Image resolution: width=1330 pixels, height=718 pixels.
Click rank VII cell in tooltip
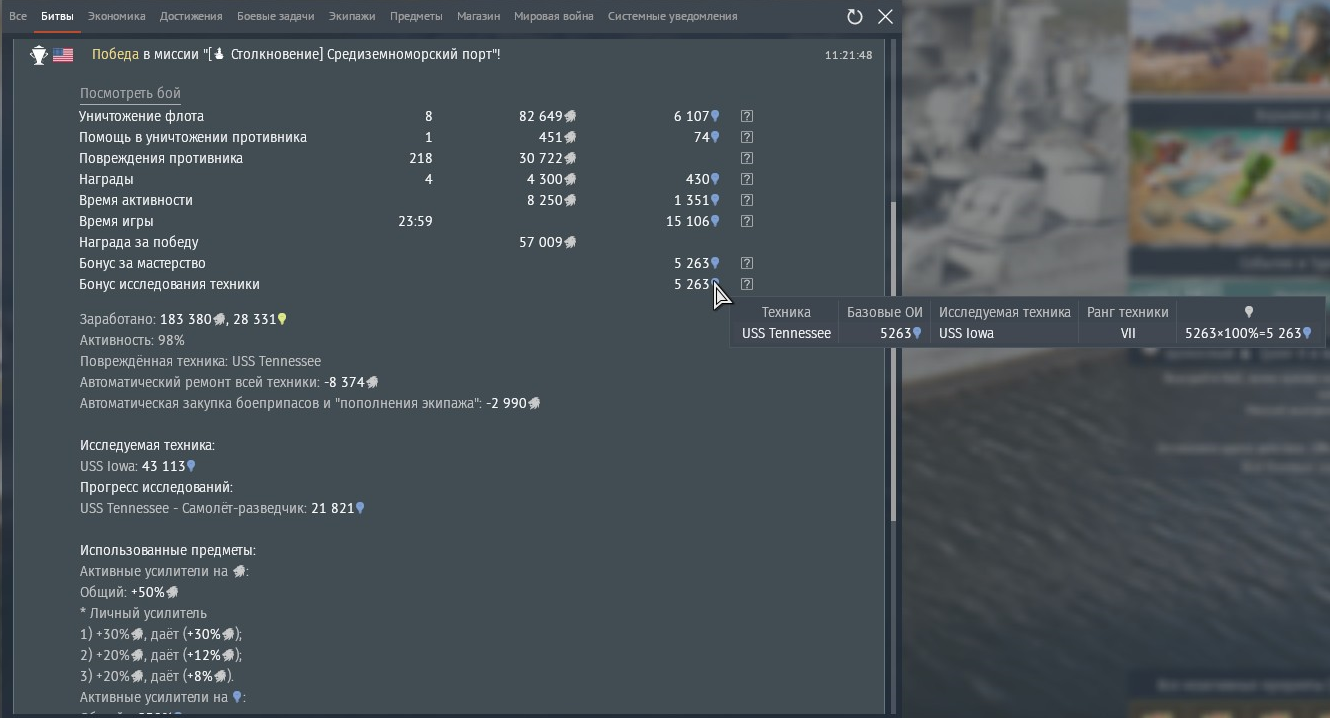[1128, 333]
